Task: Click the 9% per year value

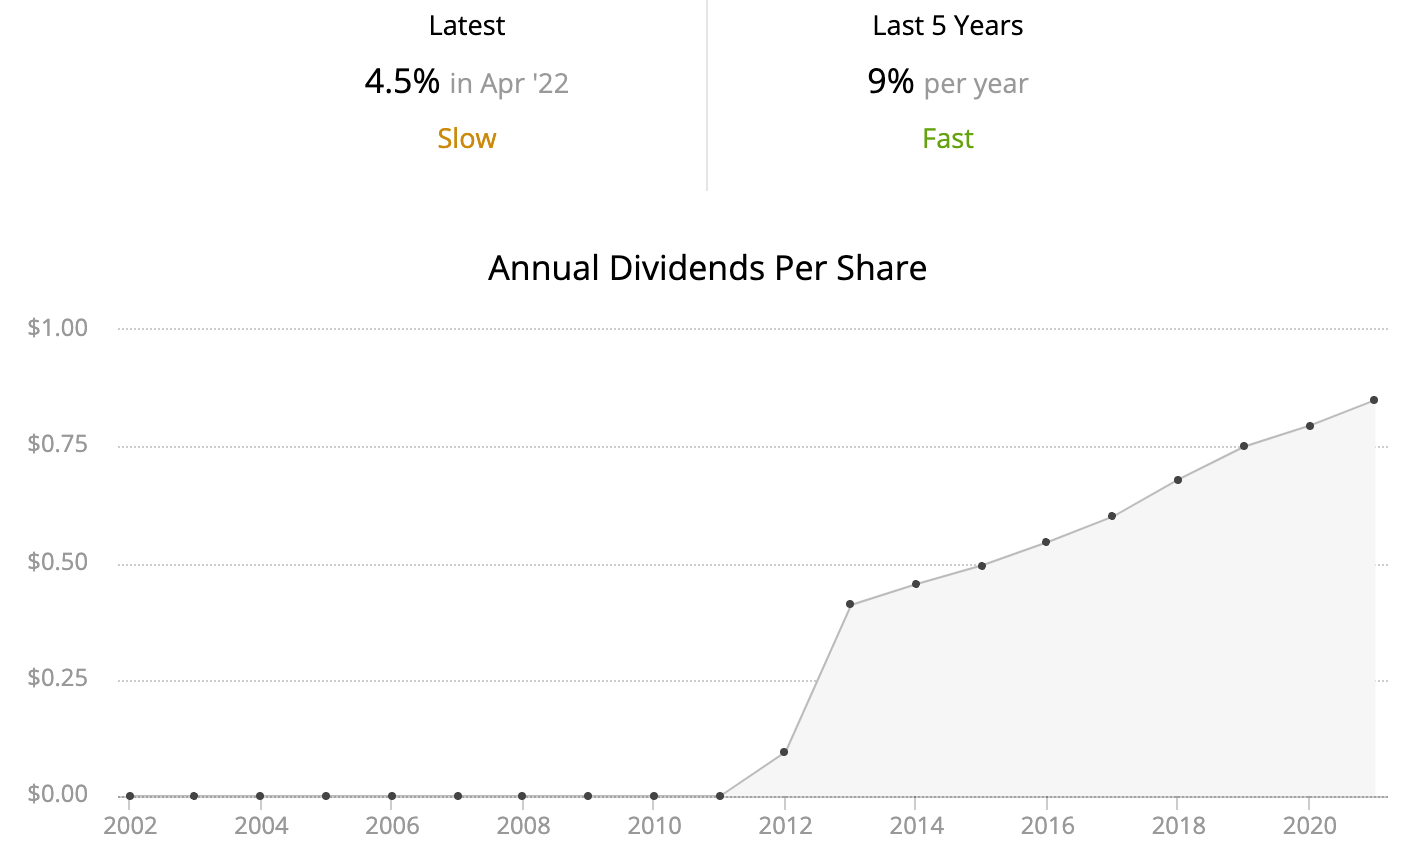Action: (891, 82)
